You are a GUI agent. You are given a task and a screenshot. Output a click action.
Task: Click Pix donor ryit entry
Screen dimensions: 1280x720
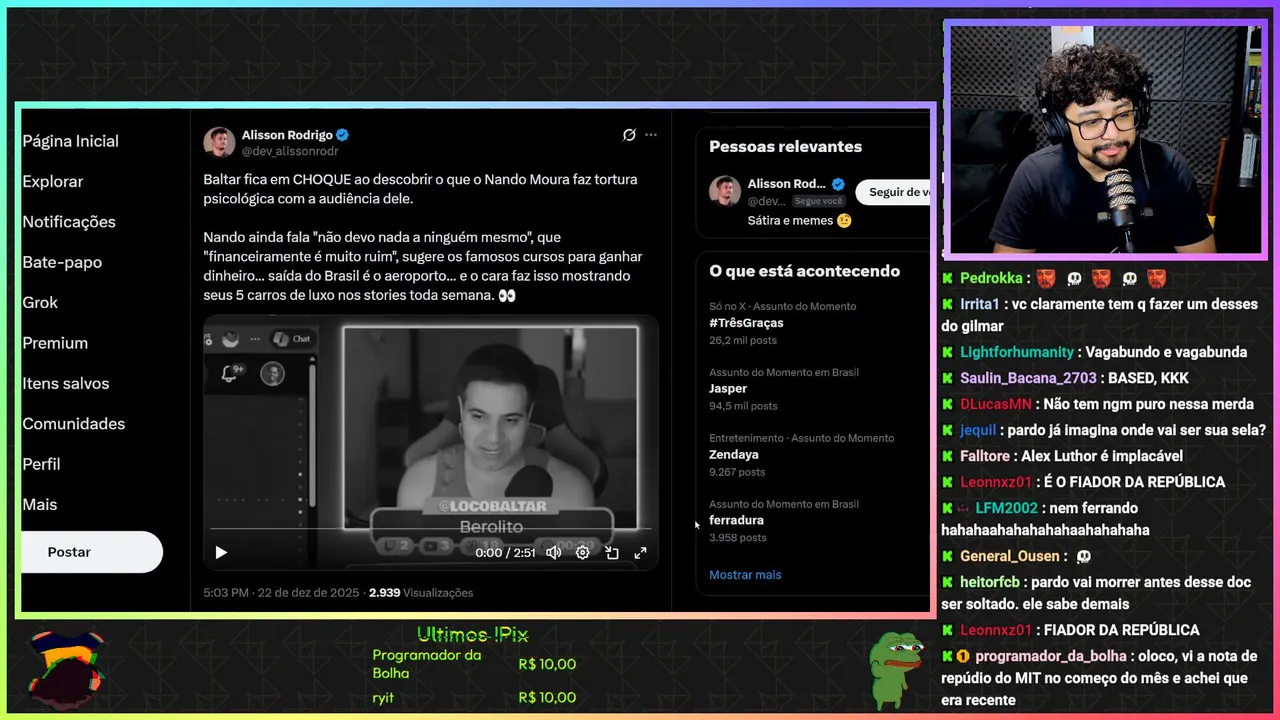[383, 698]
